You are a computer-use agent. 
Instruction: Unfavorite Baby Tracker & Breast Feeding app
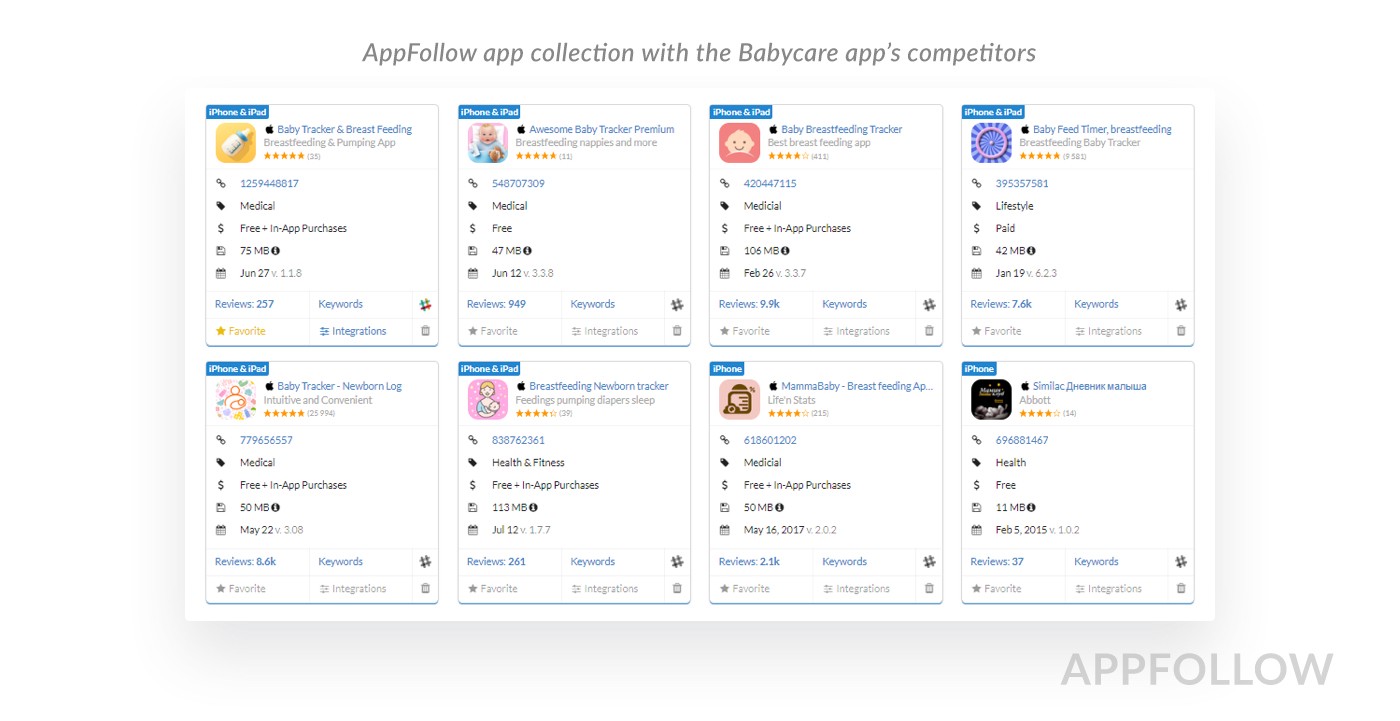point(241,331)
